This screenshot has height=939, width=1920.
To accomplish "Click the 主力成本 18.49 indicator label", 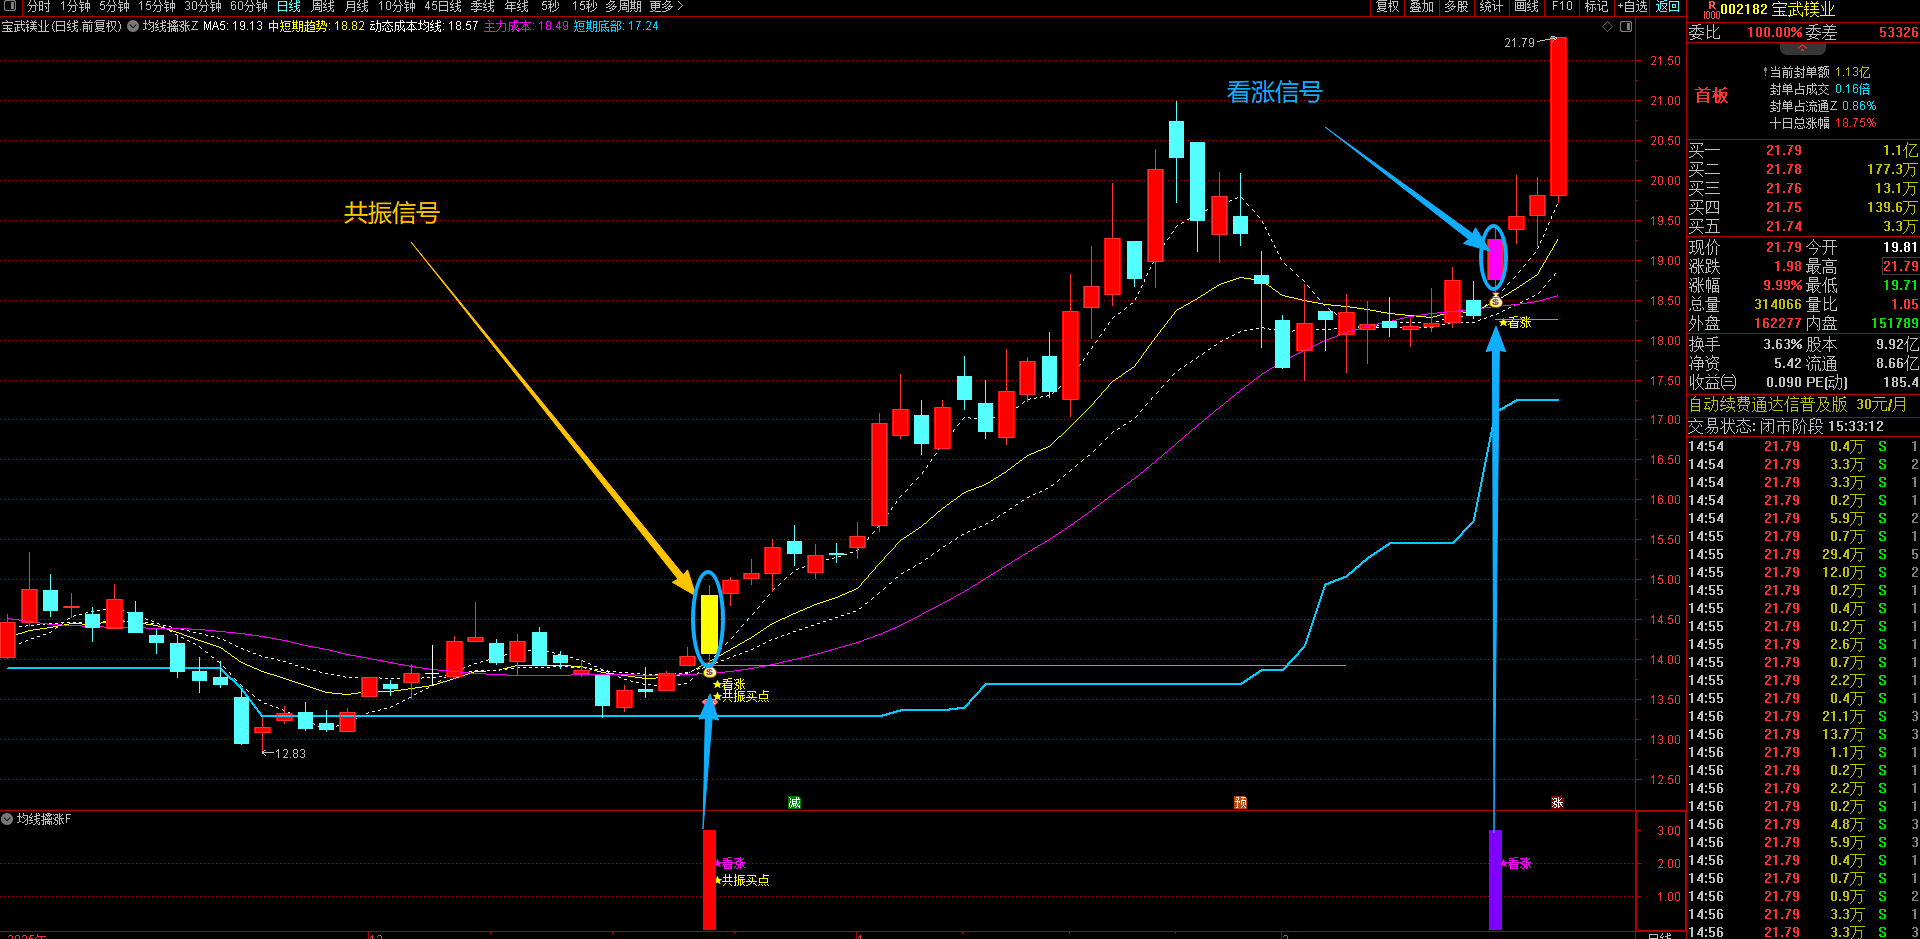I will tap(526, 26).
